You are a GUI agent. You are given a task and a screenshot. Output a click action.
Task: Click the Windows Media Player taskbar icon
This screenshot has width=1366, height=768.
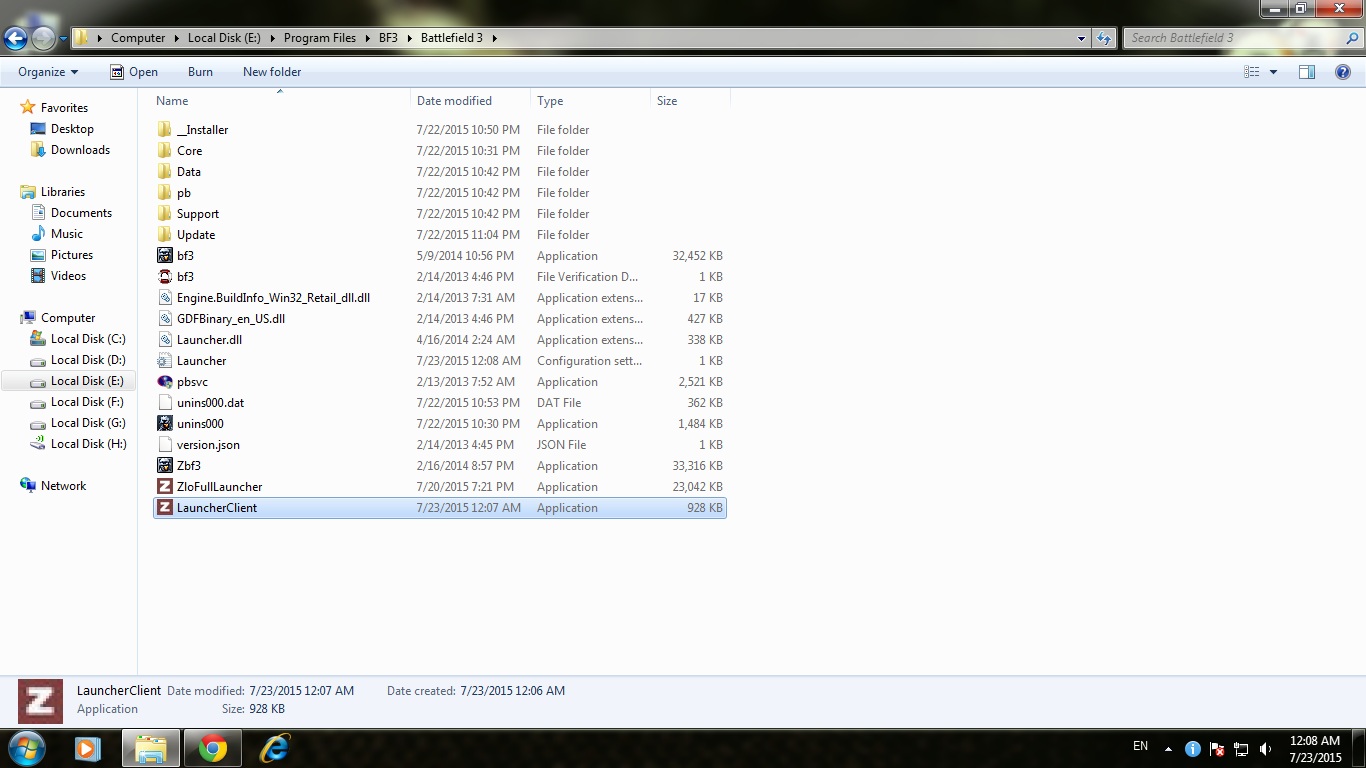coord(88,748)
